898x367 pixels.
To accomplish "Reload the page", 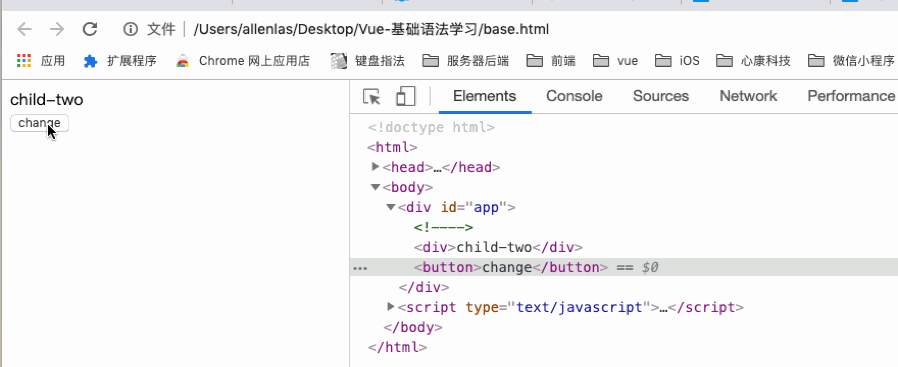I will pyautogui.click(x=90, y=29).
